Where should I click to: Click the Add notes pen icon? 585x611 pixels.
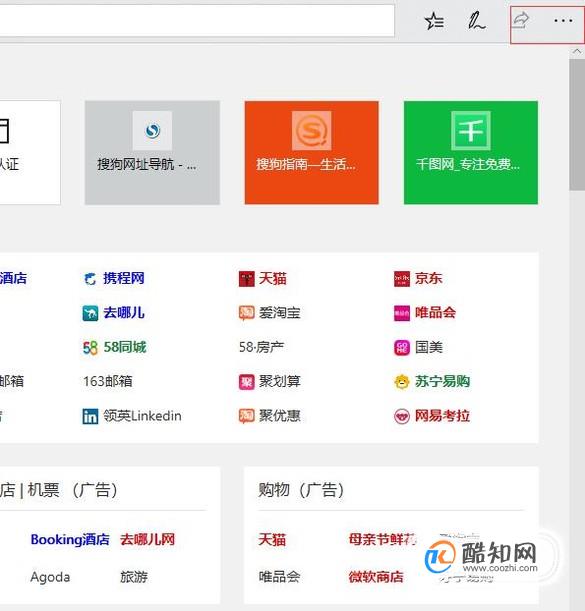pos(476,21)
